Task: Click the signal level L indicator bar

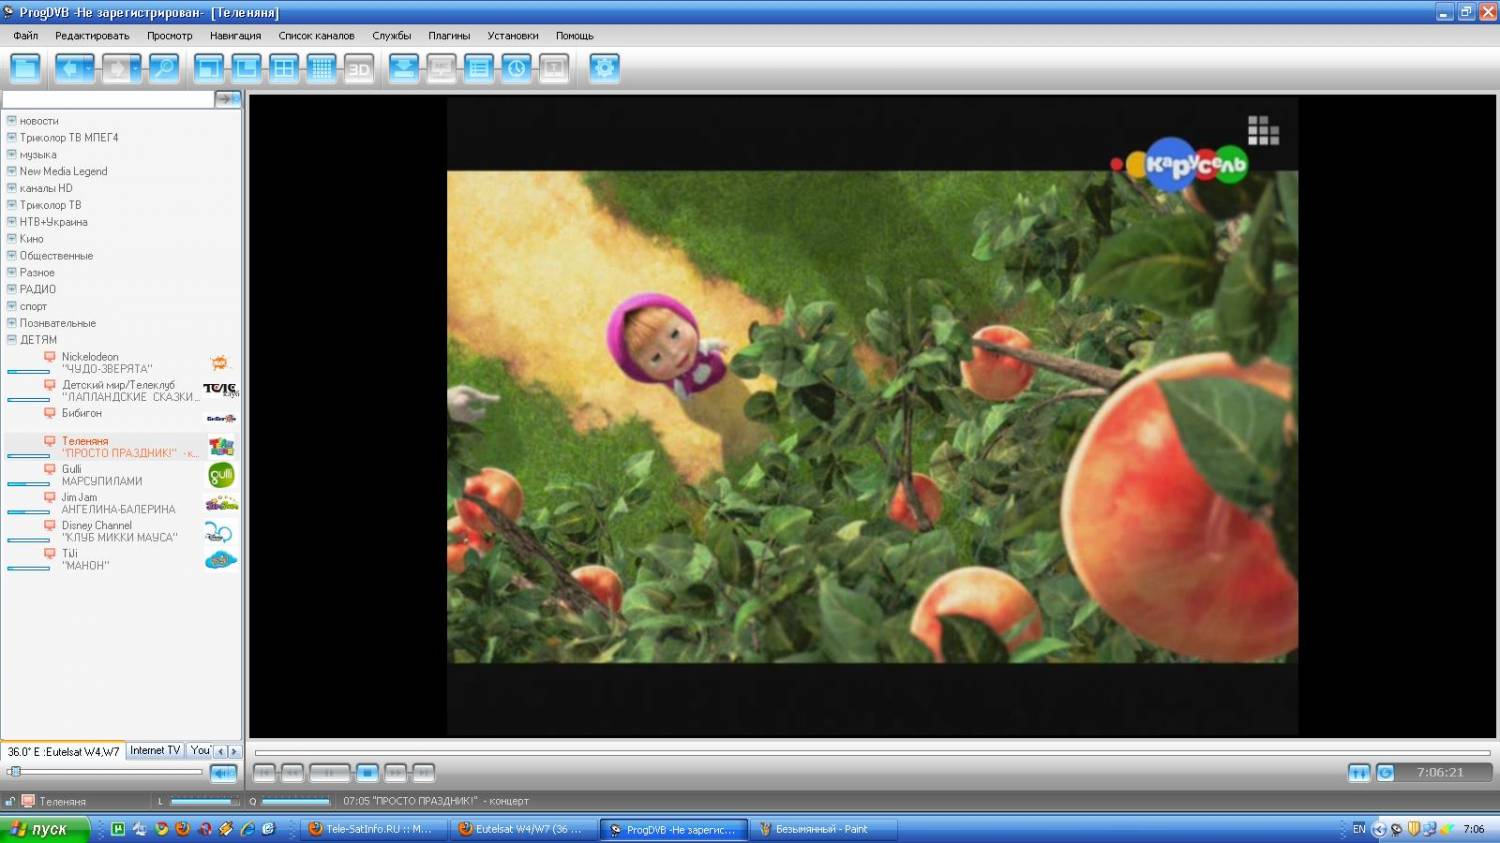Action: pyautogui.click(x=204, y=801)
